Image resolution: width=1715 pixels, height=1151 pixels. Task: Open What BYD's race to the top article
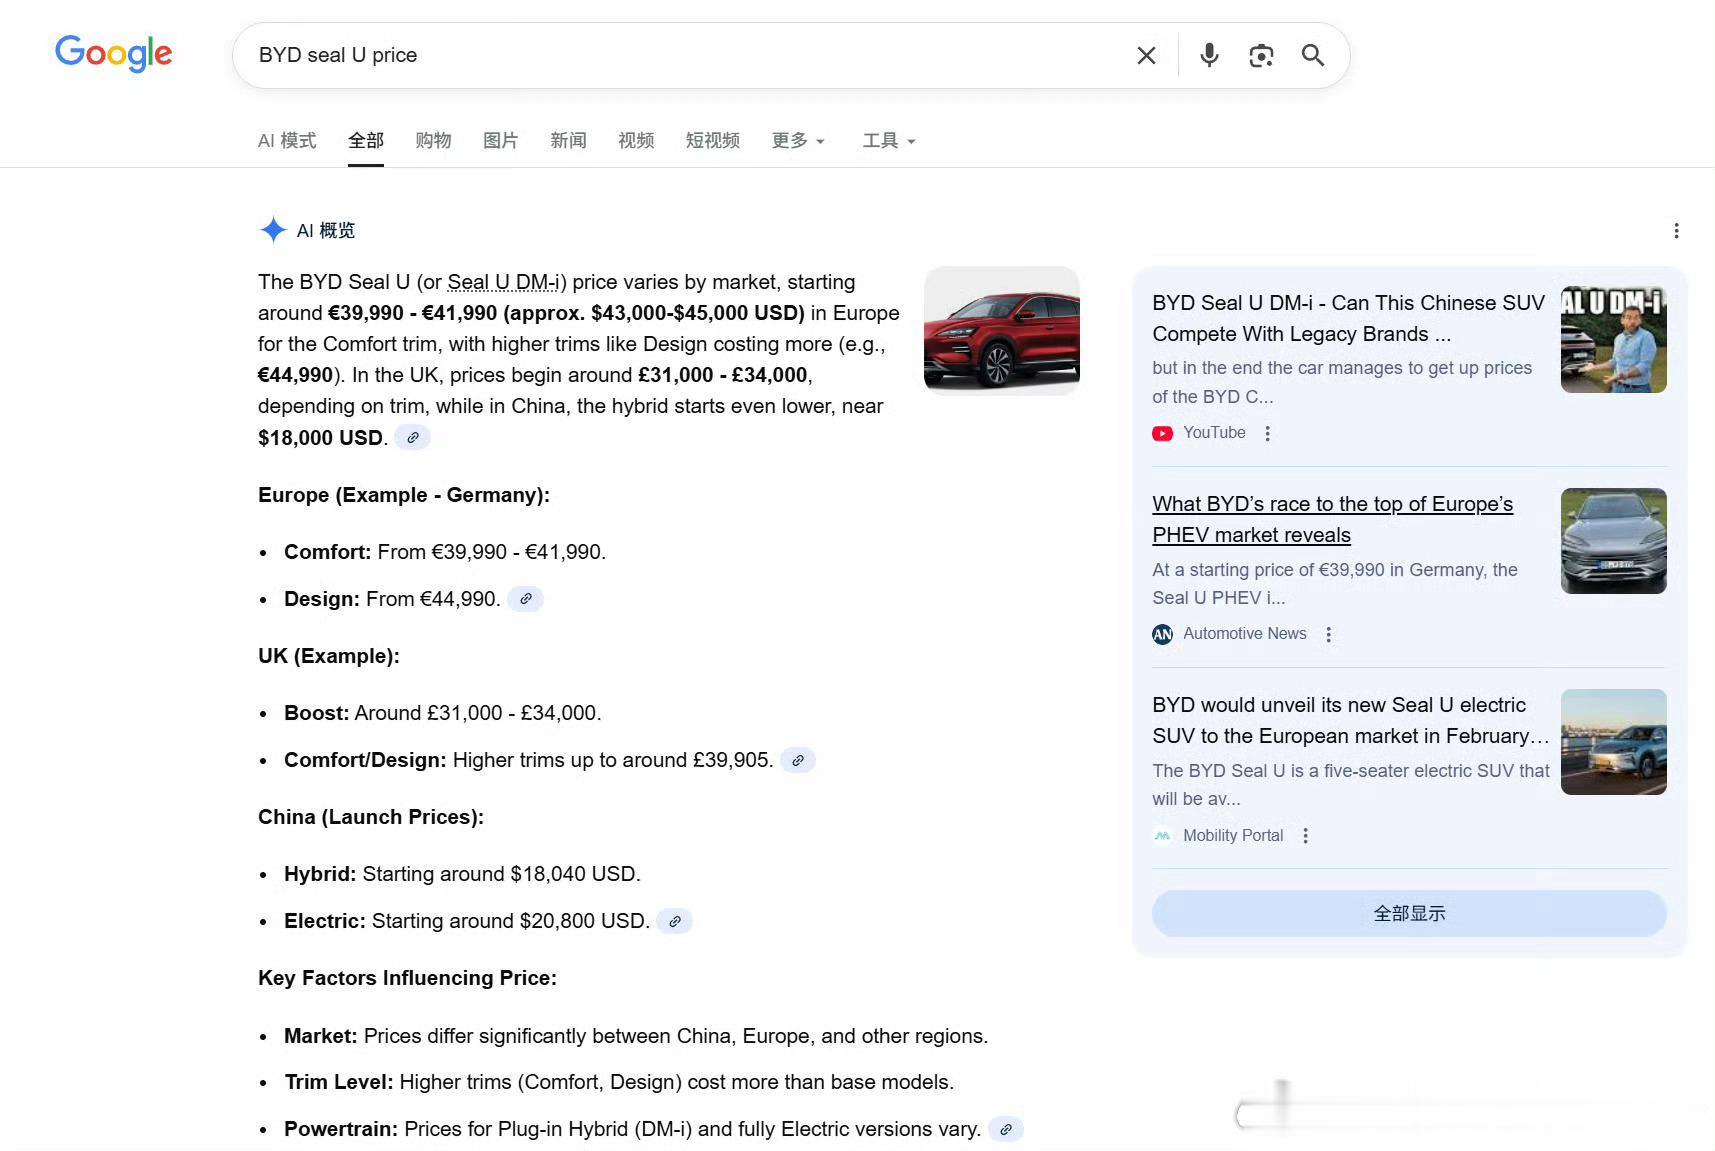click(1332, 519)
